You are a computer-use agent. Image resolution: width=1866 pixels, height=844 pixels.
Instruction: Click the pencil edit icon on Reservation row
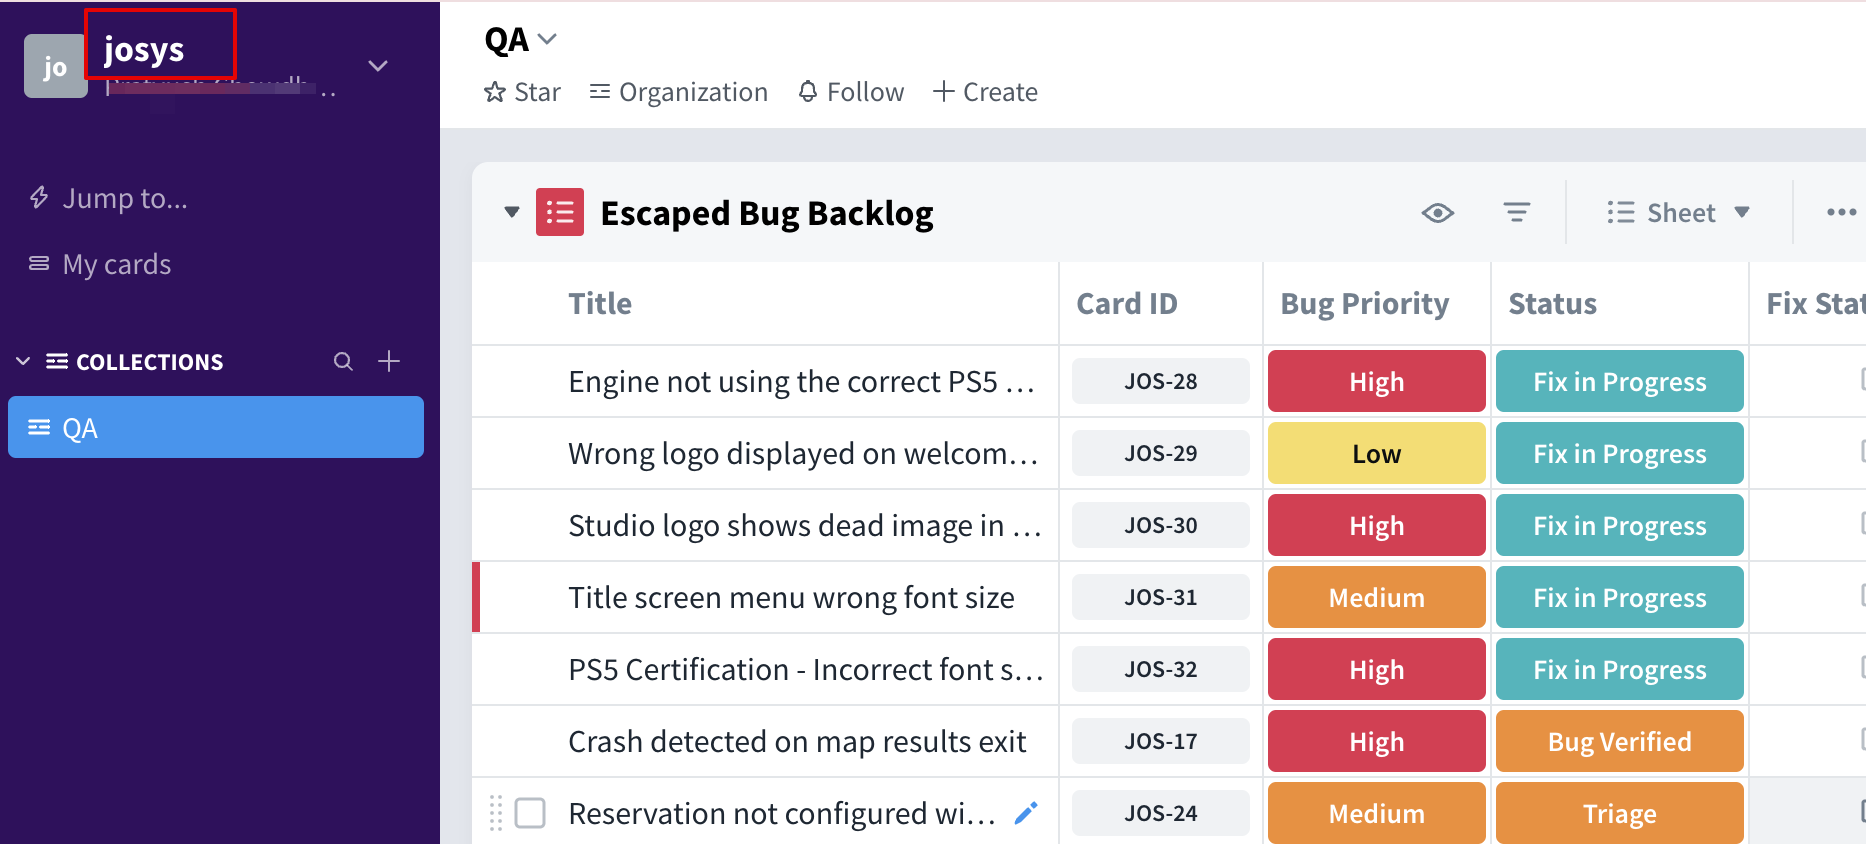click(1026, 813)
